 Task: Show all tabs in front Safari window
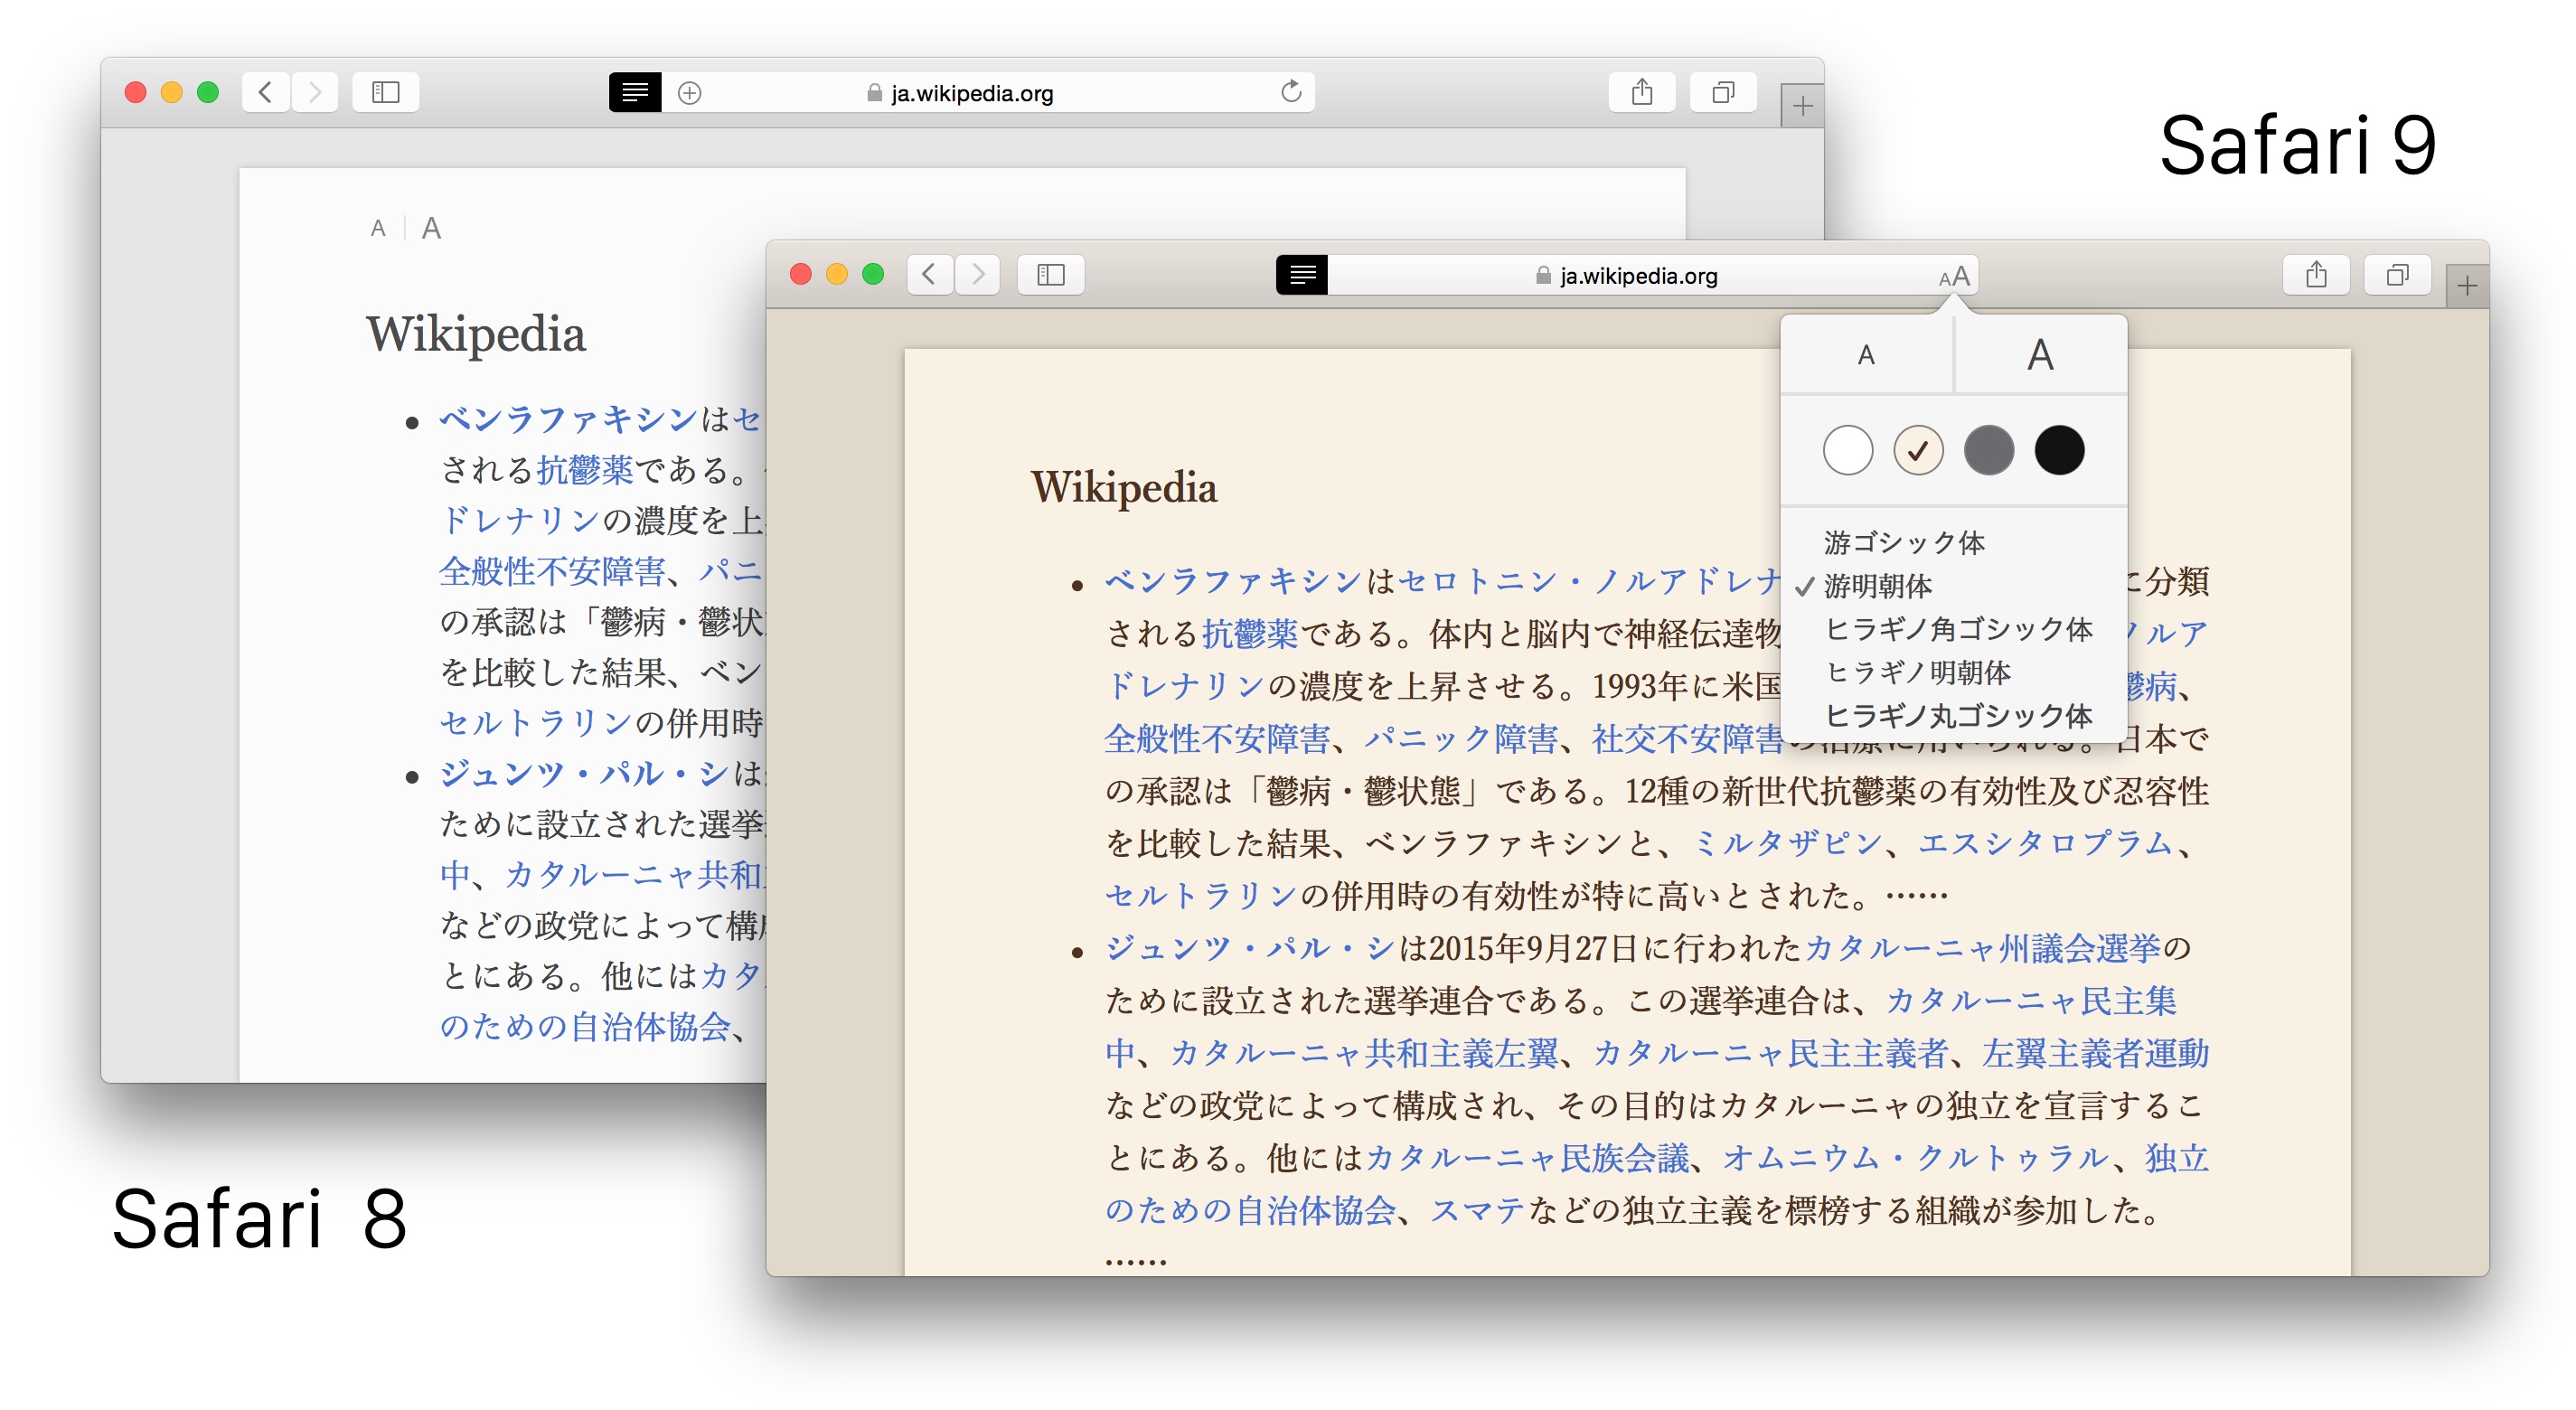2397,275
